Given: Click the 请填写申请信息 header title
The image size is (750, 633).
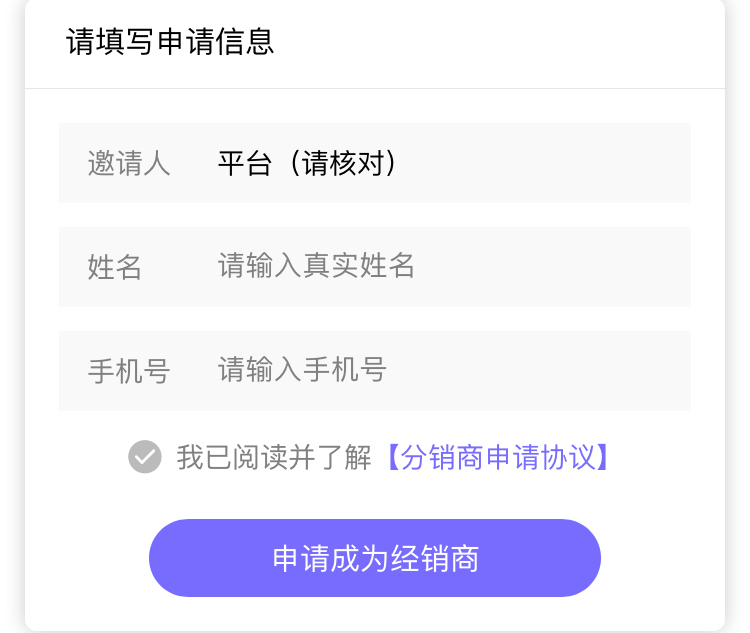Looking at the screenshot, I should (170, 42).
